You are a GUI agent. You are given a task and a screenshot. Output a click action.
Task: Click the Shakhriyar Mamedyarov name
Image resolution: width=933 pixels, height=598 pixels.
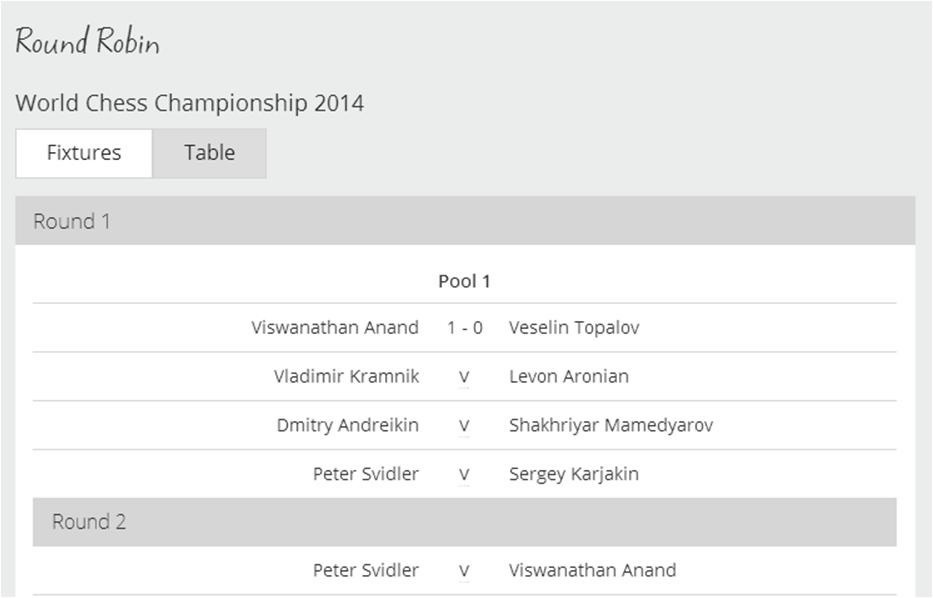click(611, 425)
